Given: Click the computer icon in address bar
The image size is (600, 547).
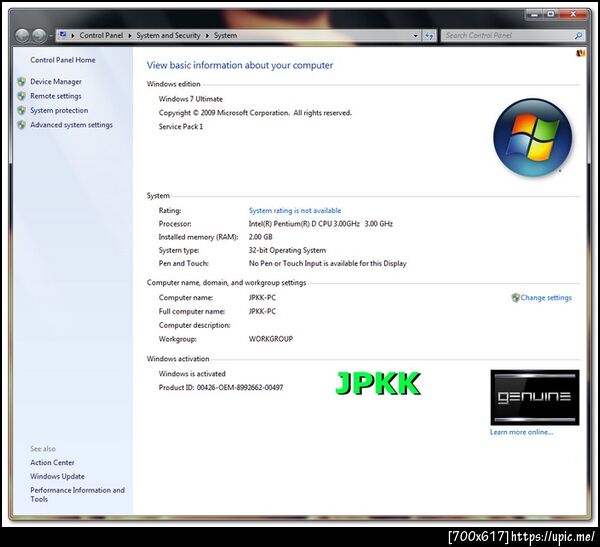Looking at the screenshot, I should 63,35.
